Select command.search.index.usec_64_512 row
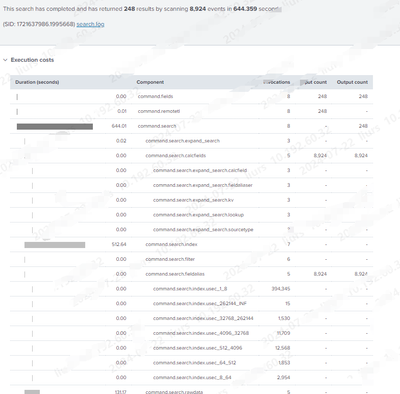The width and height of the screenshot is (400, 394). click(x=194, y=363)
